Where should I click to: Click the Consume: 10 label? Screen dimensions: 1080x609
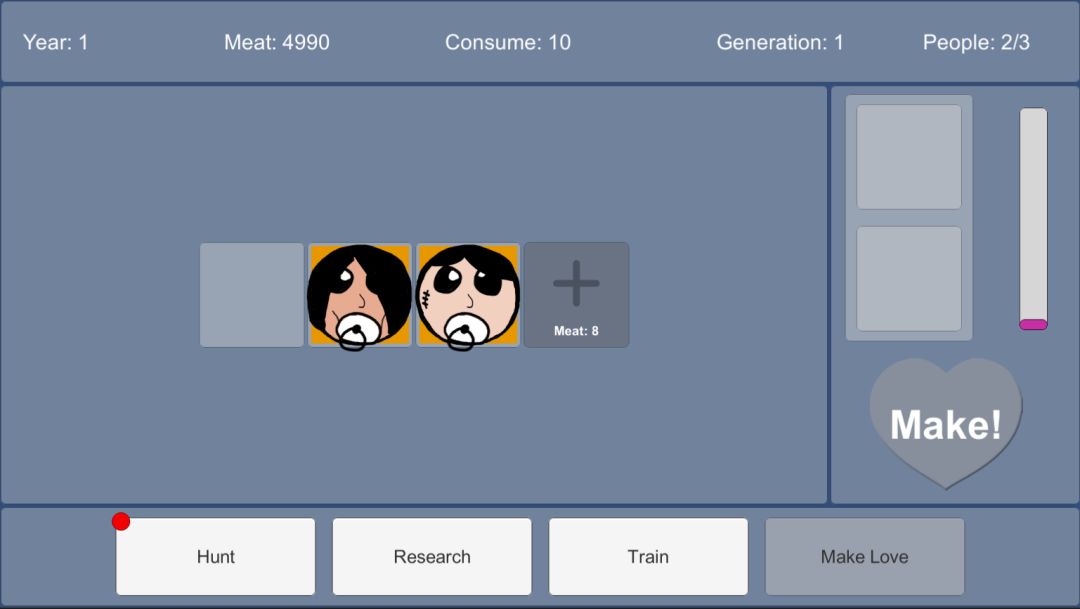click(508, 43)
